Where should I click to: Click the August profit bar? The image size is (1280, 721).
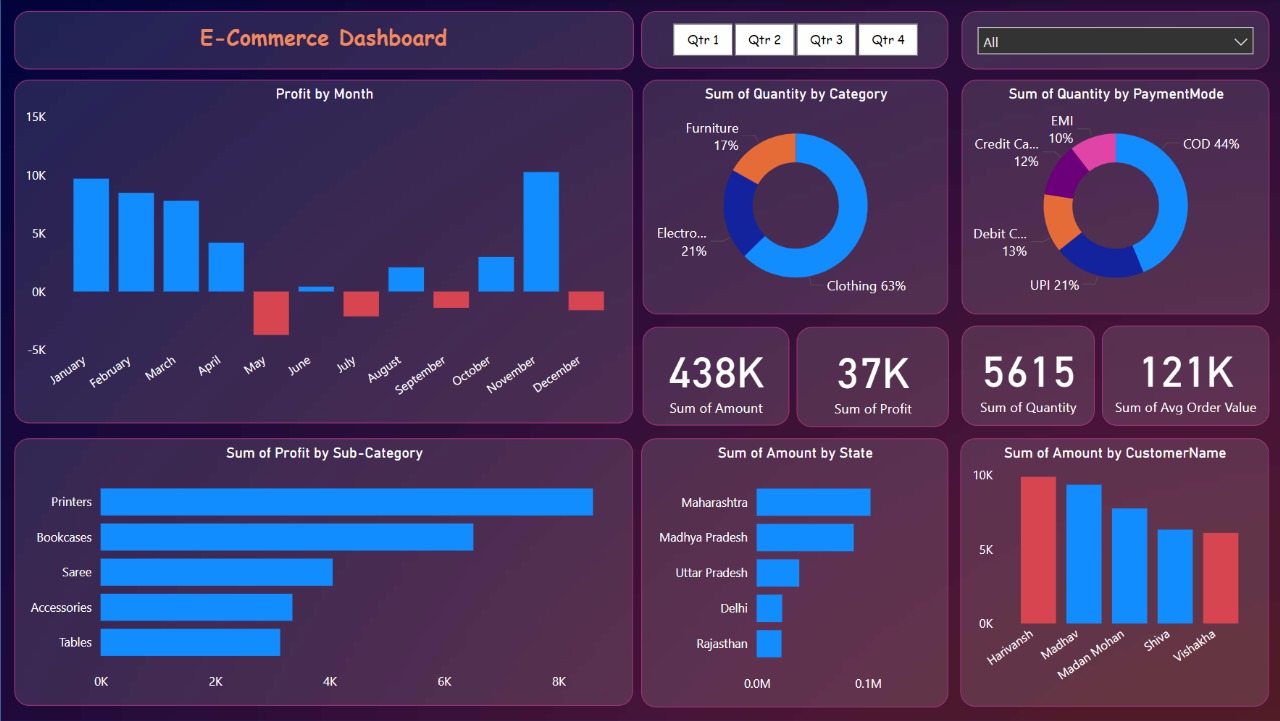[406, 279]
